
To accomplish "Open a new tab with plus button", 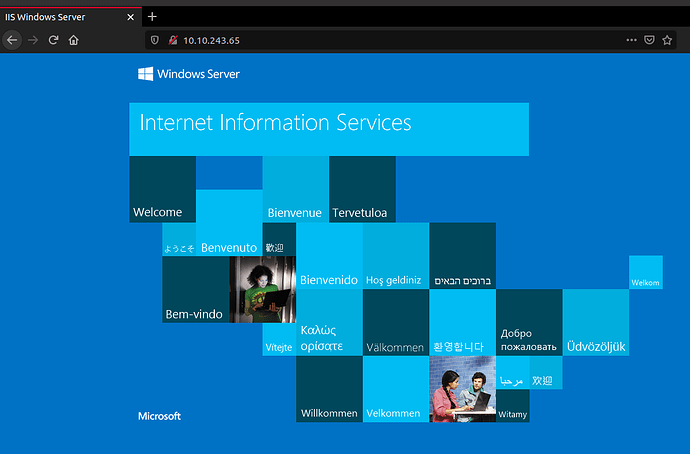I will [152, 17].
